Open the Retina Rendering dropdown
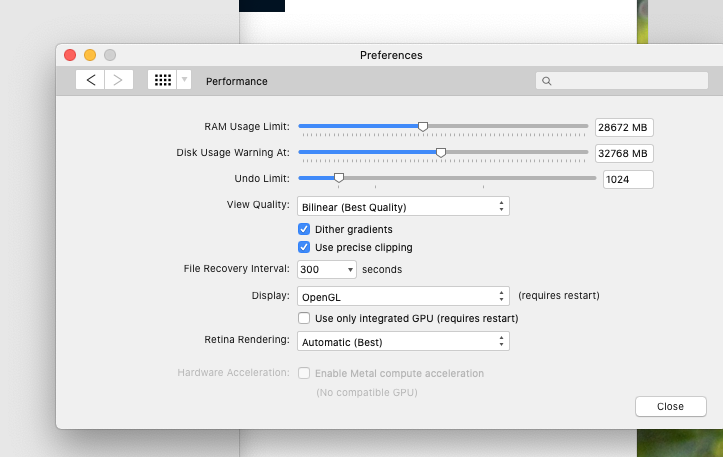 403,342
